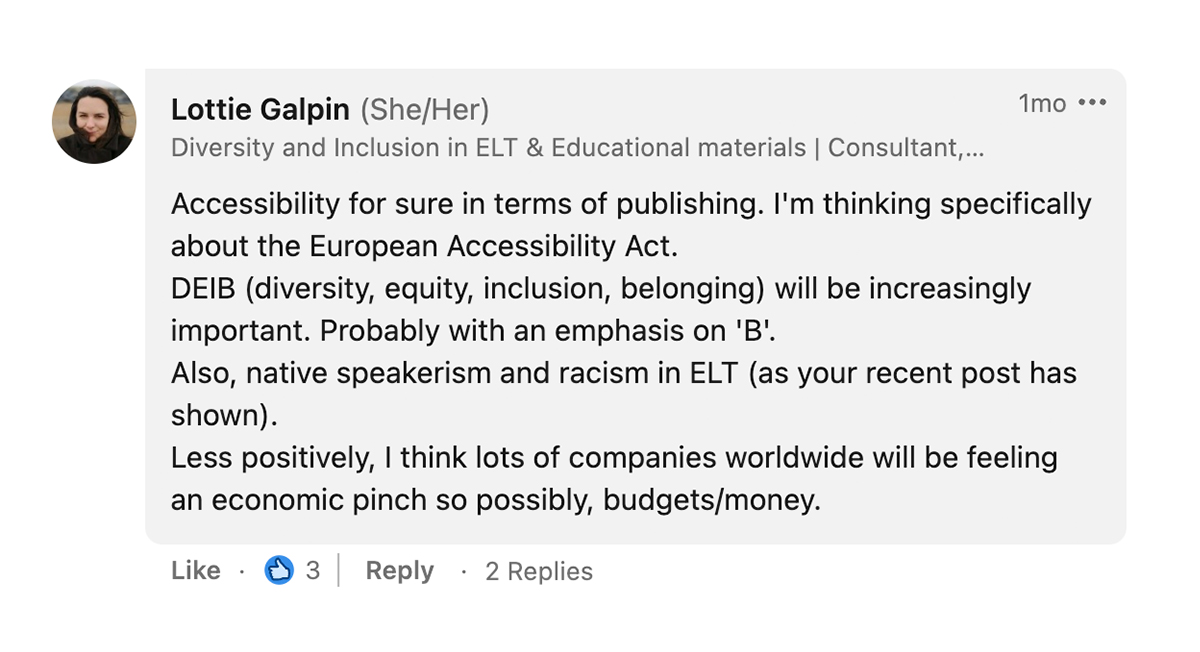Click the blue thumbs-up reaction icon

pos(279,570)
